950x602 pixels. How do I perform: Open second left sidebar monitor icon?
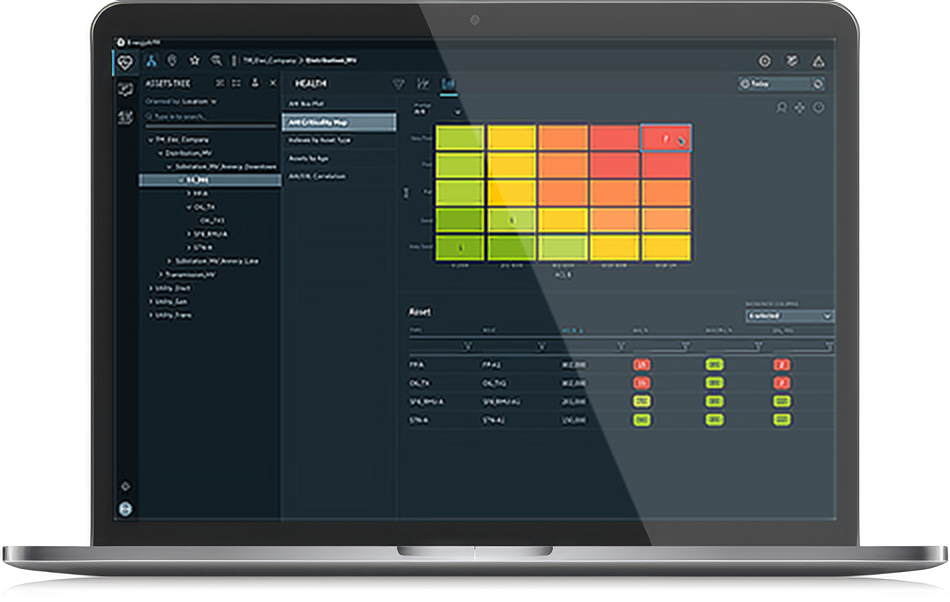(x=125, y=90)
